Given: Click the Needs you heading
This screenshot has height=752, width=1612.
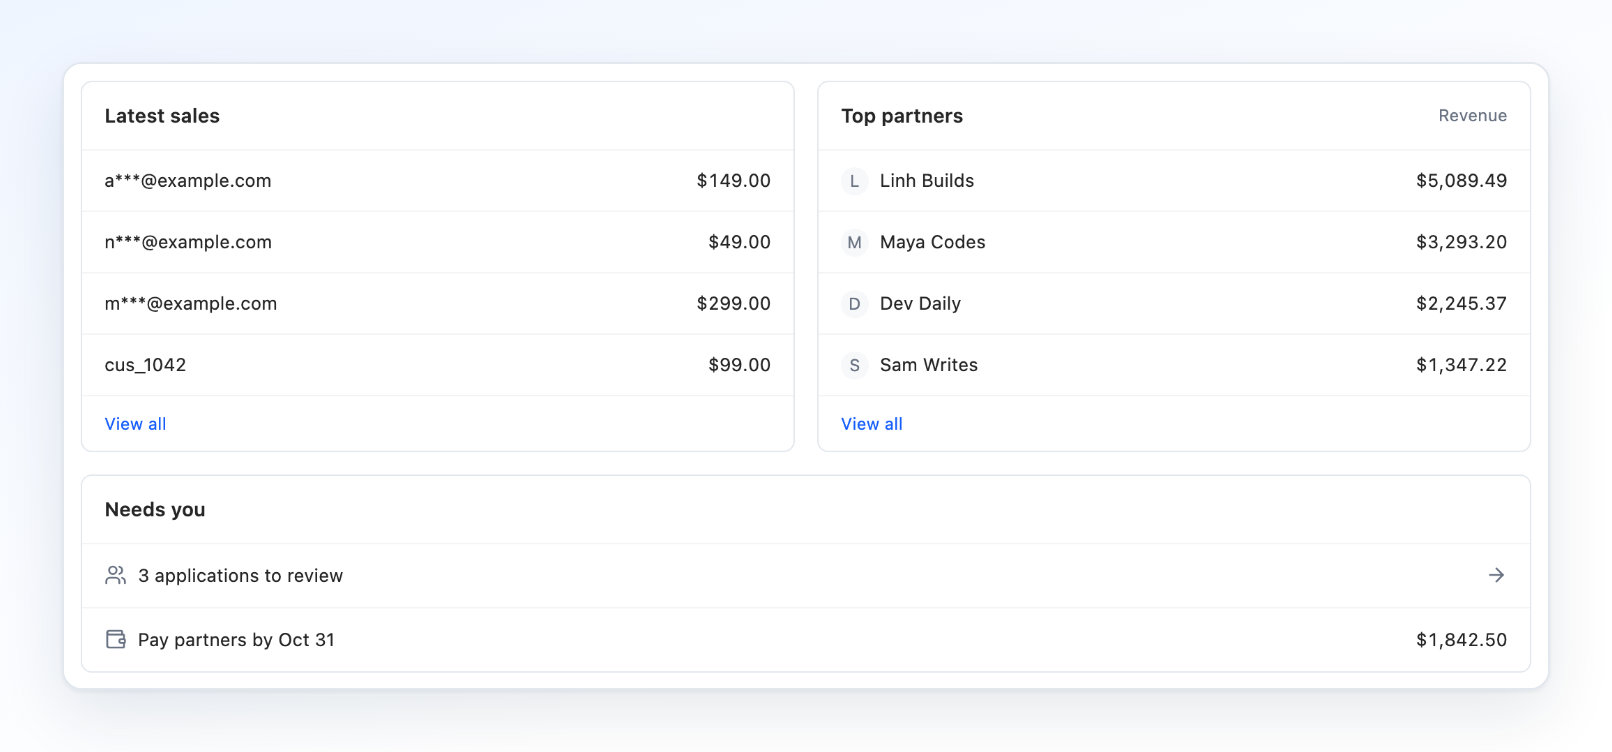Looking at the screenshot, I should (x=155, y=510).
